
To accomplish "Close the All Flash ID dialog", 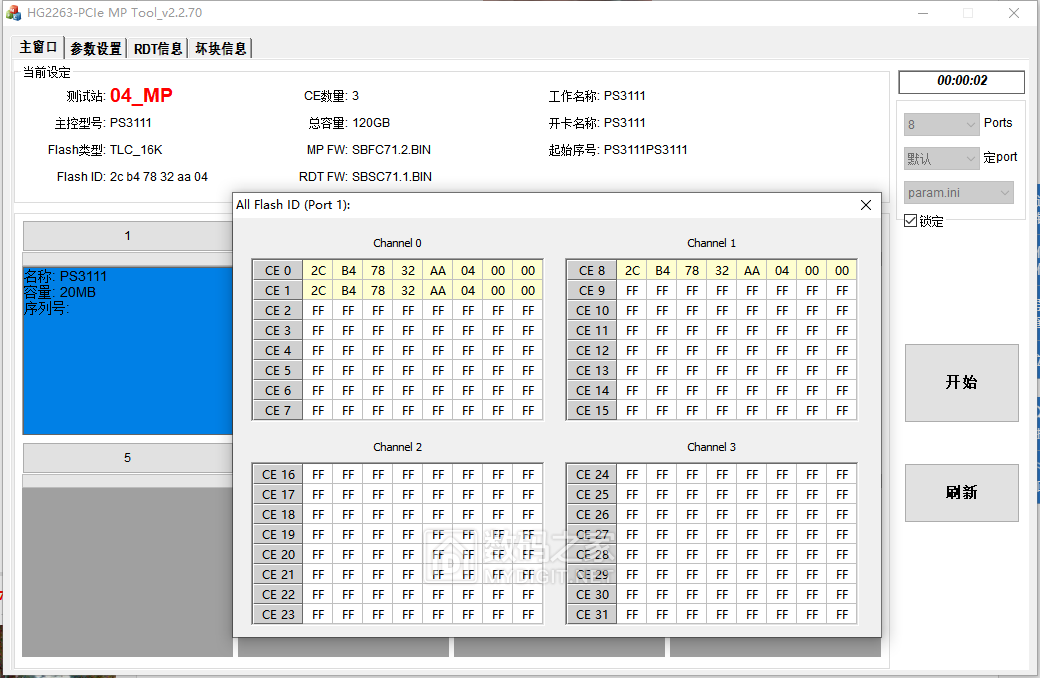I will (866, 205).
